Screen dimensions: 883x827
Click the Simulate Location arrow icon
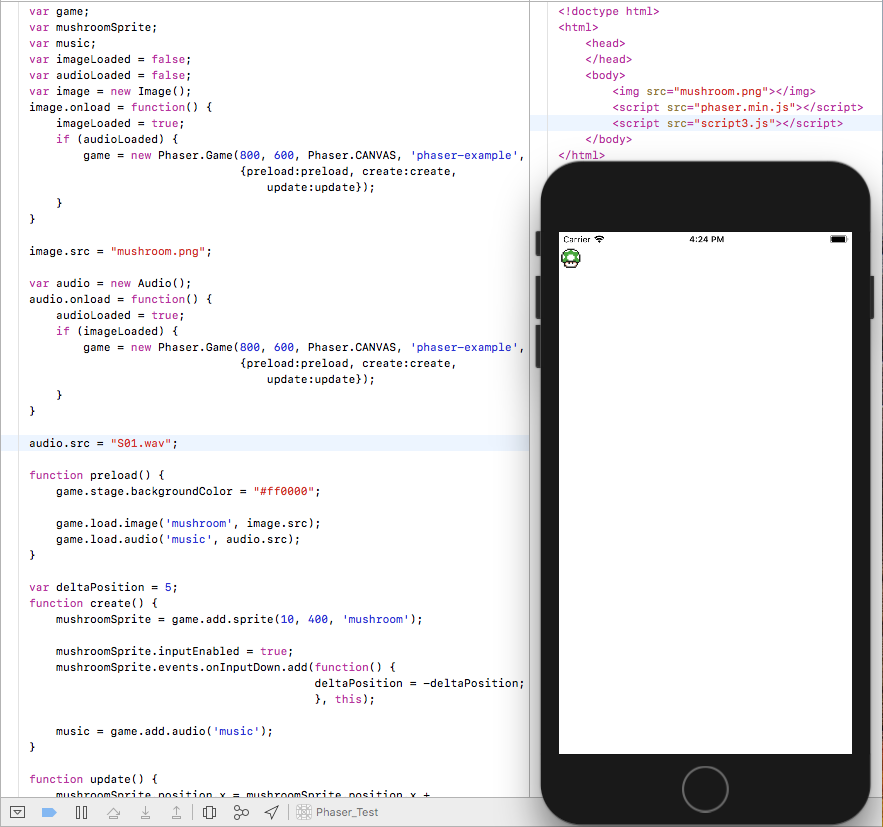click(271, 812)
